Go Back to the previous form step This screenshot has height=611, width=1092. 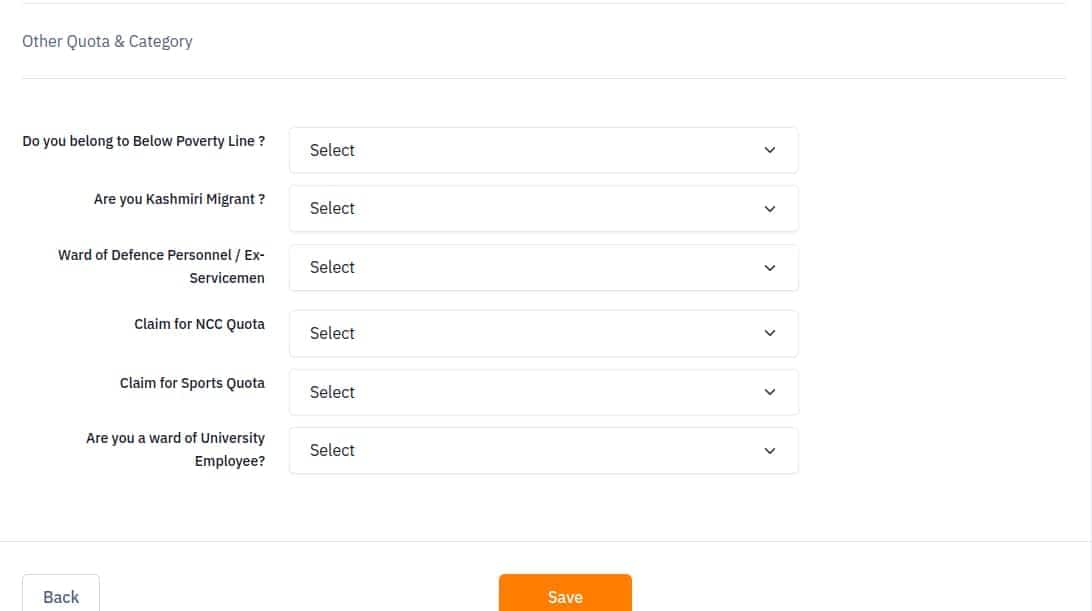click(61, 594)
